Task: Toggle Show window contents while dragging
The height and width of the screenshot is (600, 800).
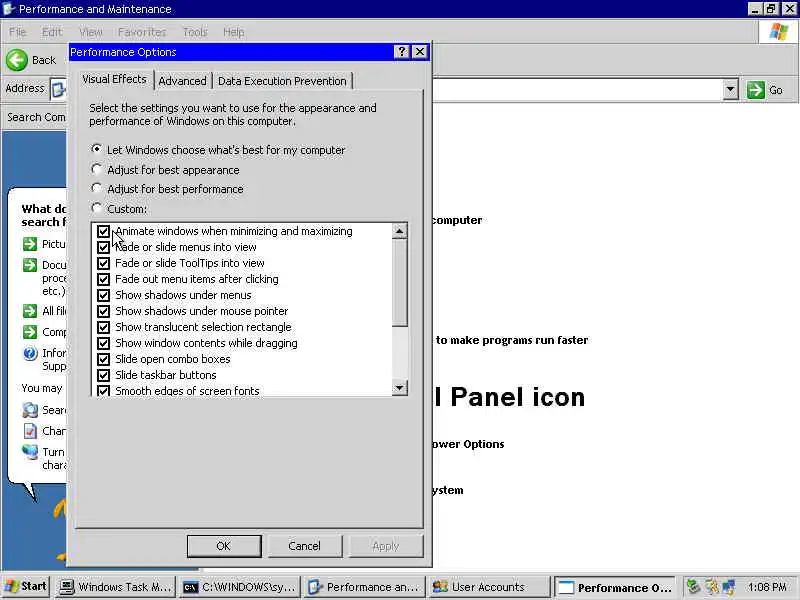Action: 104,343
